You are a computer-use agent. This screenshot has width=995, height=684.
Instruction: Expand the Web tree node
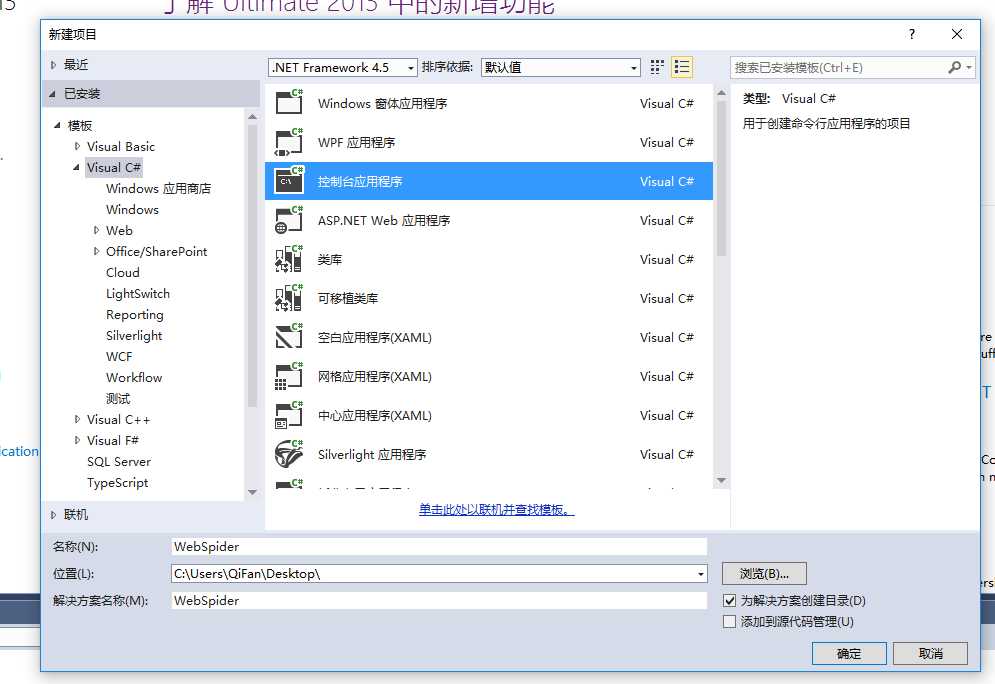pos(96,230)
